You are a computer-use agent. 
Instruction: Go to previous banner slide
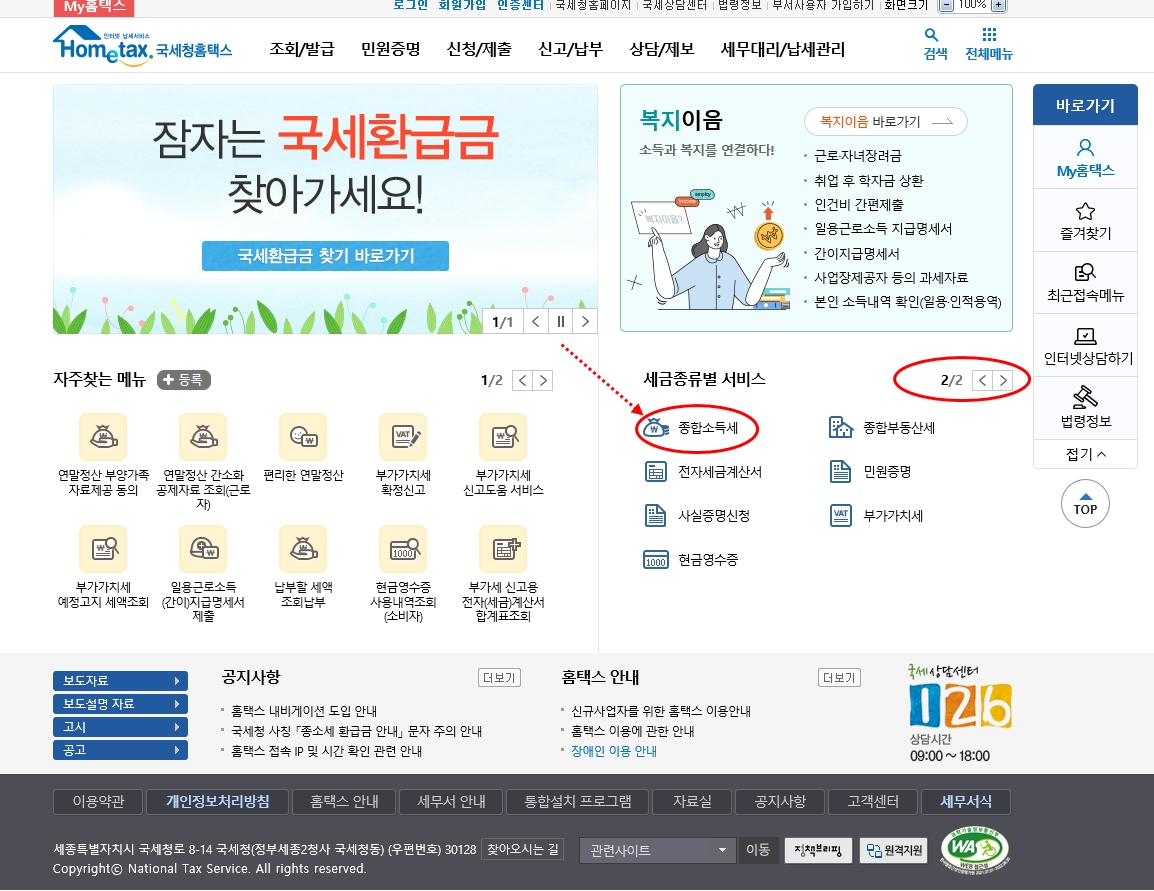click(x=536, y=322)
